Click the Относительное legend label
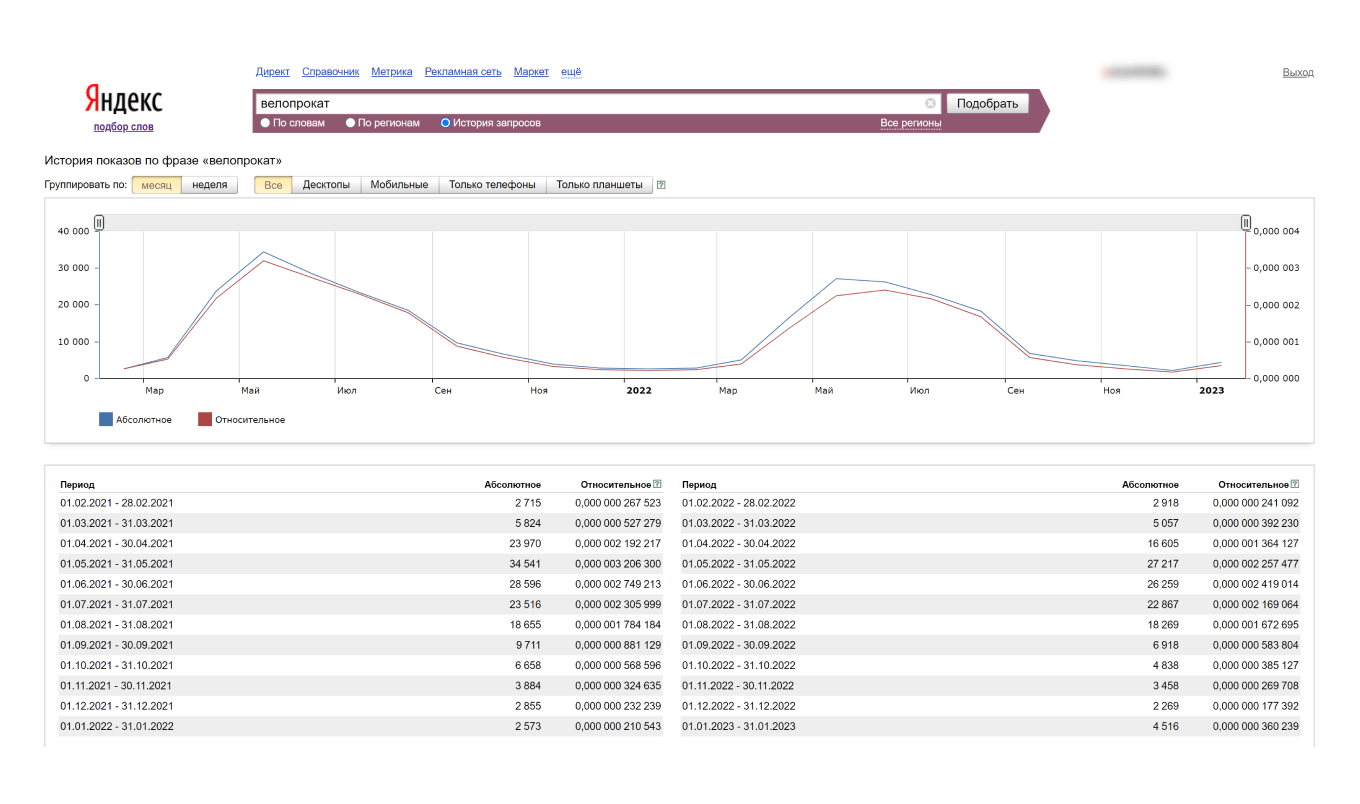The width and height of the screenshot is (1360, 804). [250, 420]
